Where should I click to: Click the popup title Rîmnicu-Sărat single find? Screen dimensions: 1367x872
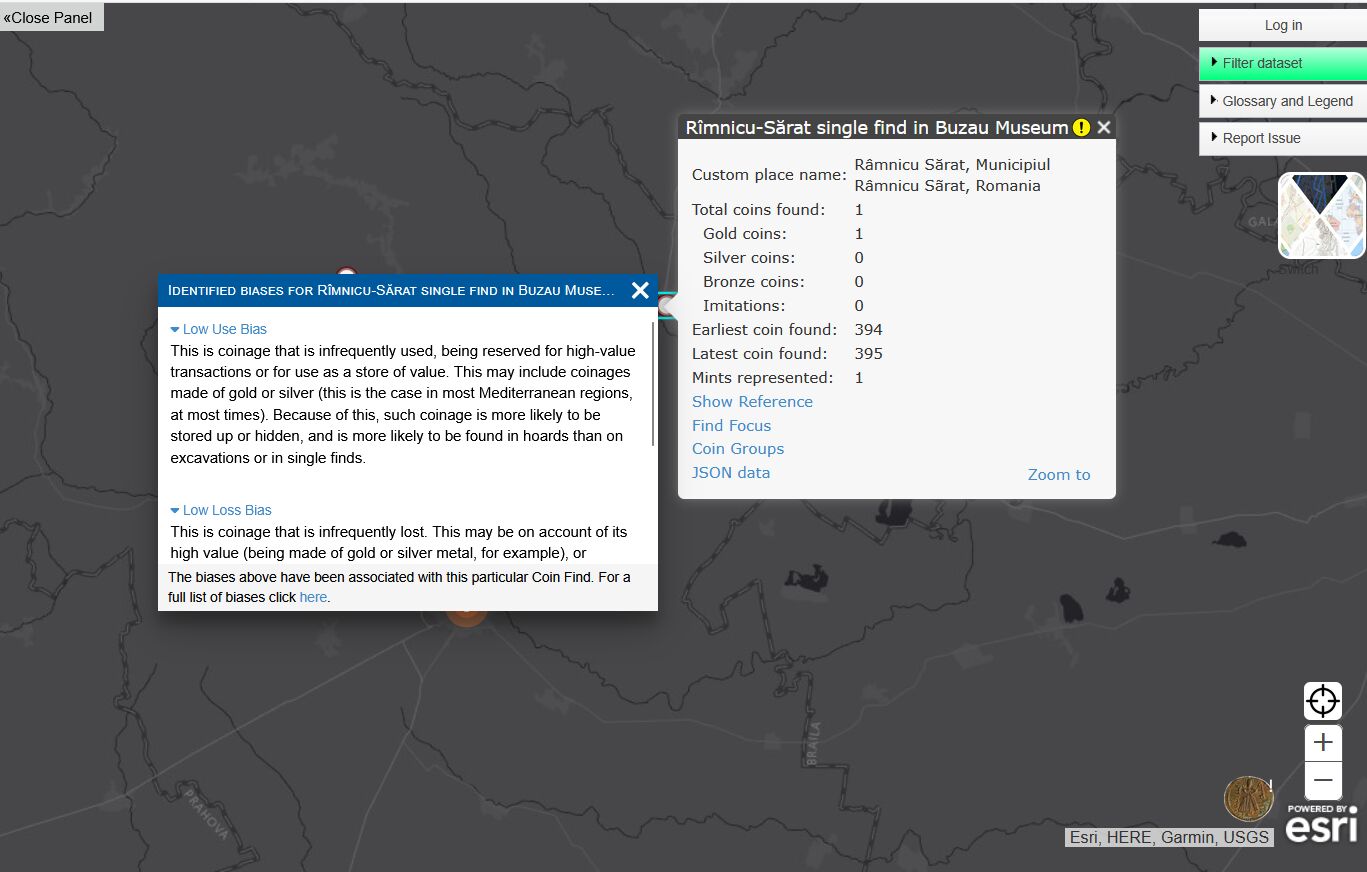point(877,127)
